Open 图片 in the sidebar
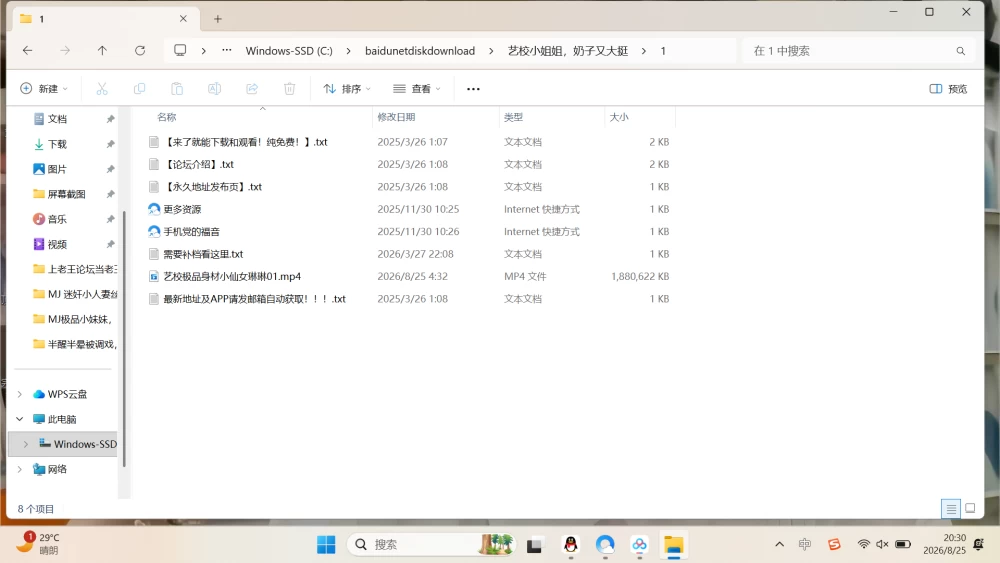Viewport: 1000px width, 563px height. click(57, 169)
